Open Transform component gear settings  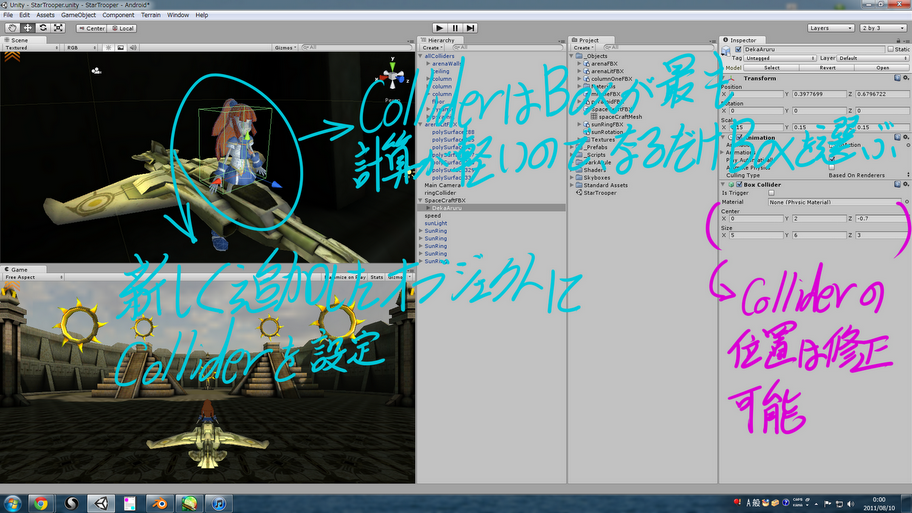coord(906,78)
